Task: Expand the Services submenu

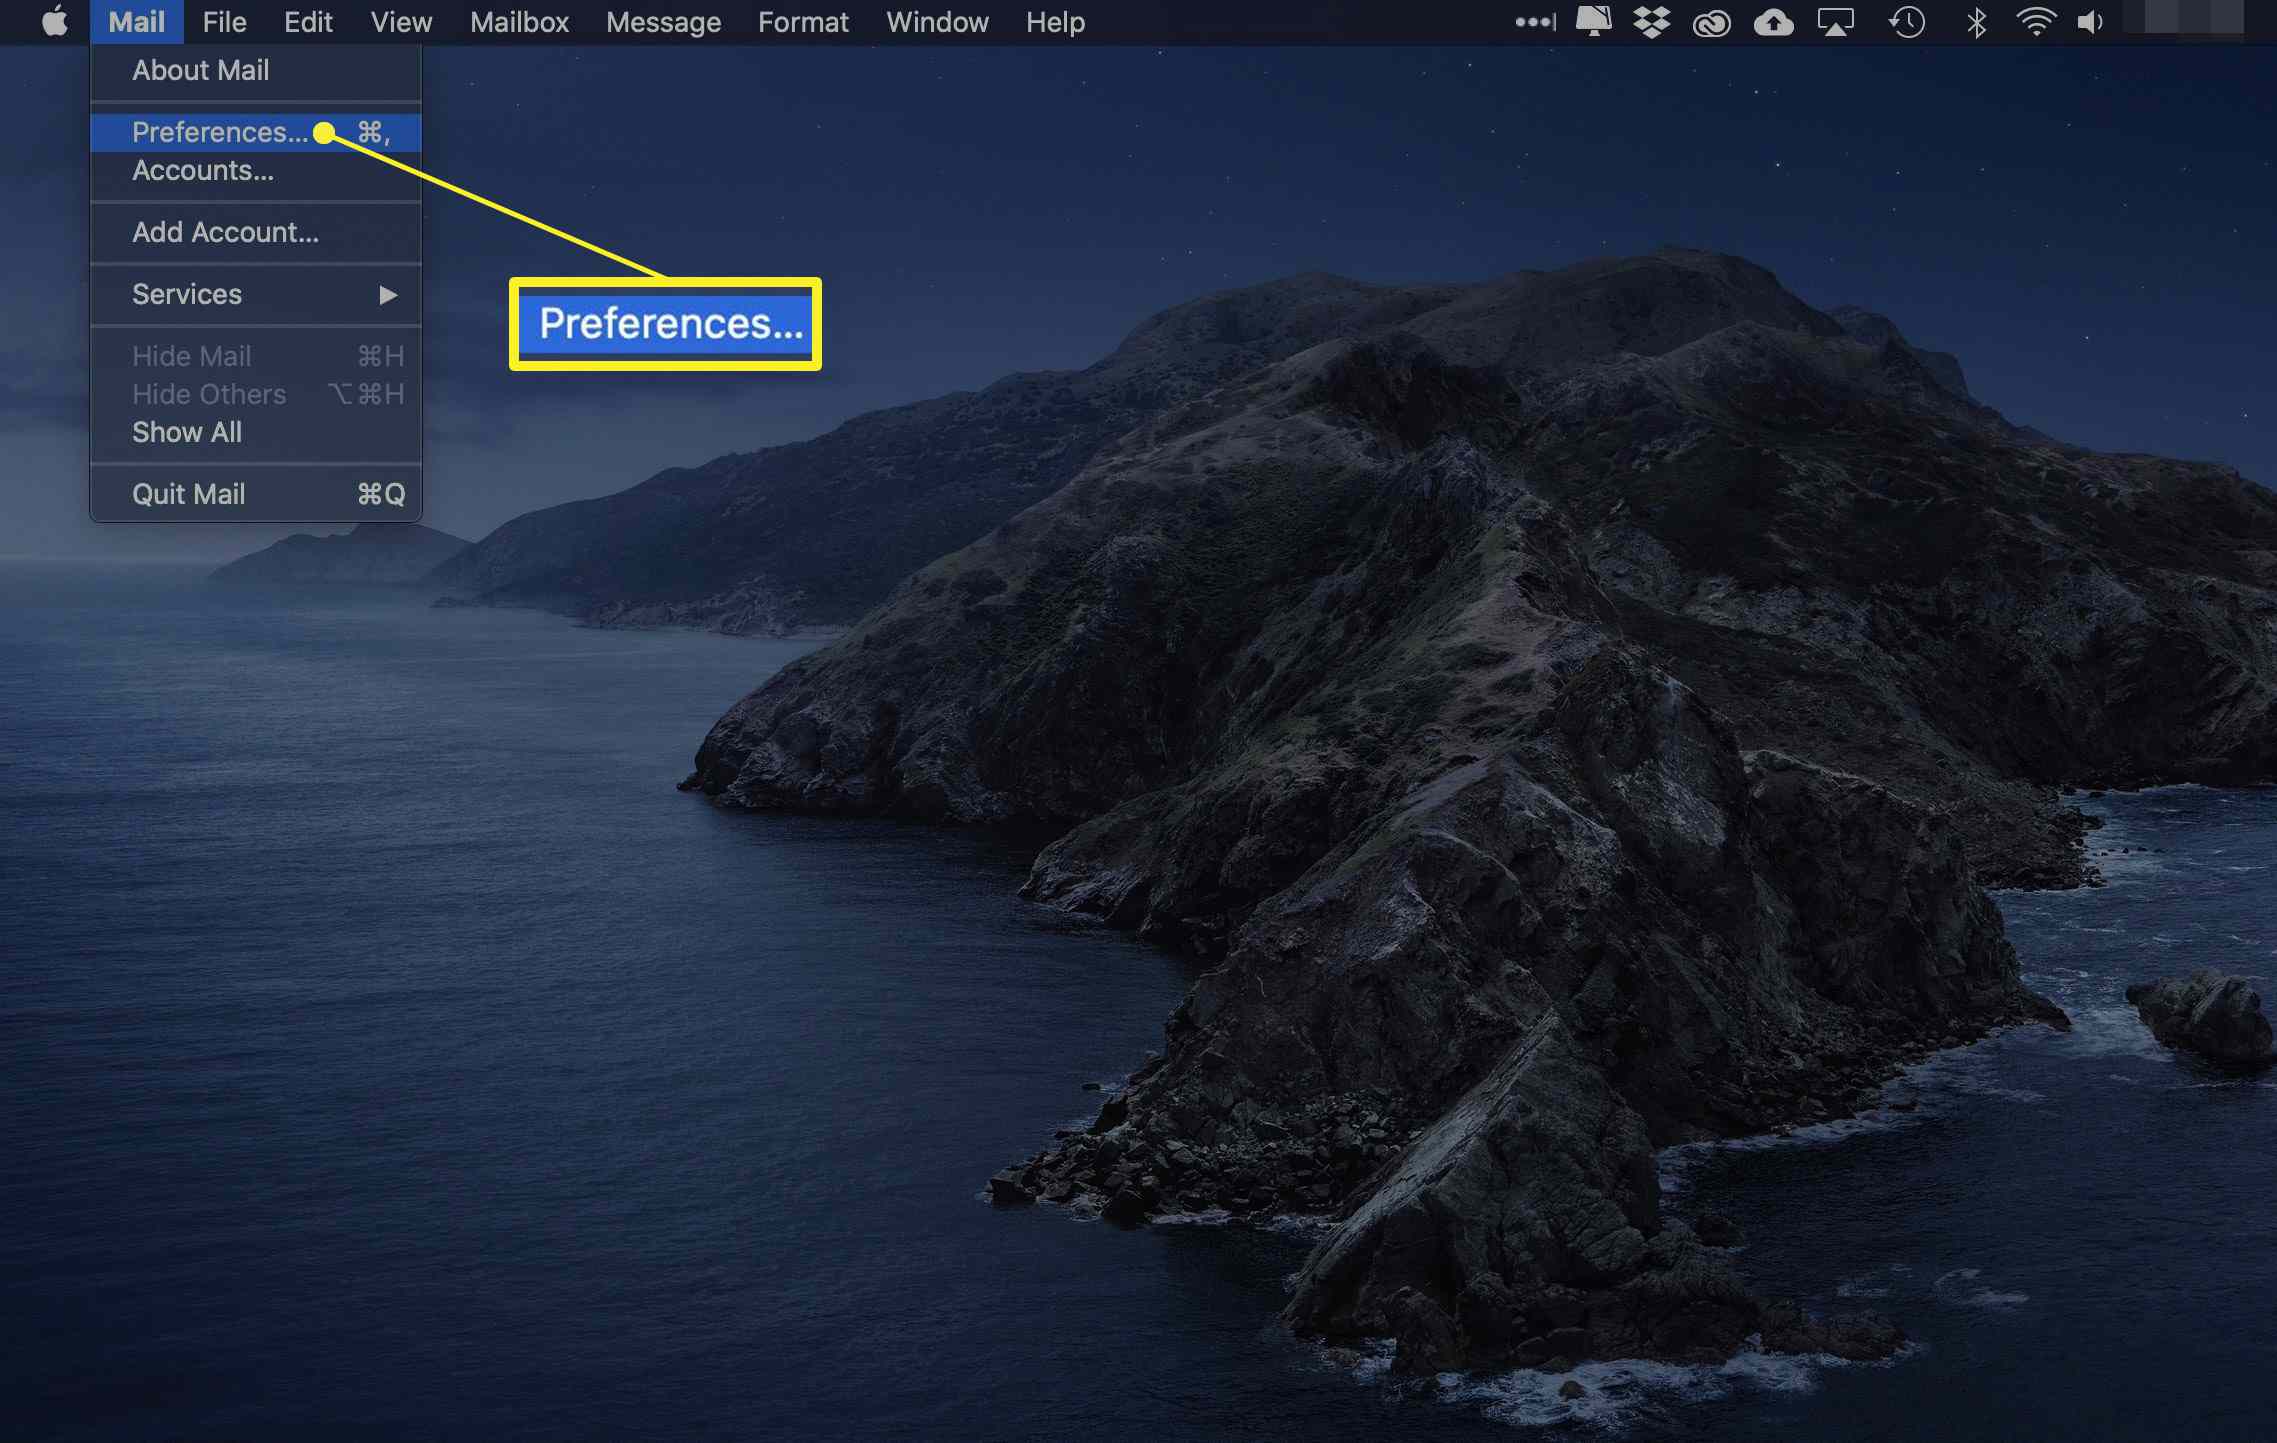Action: (256, 295)
